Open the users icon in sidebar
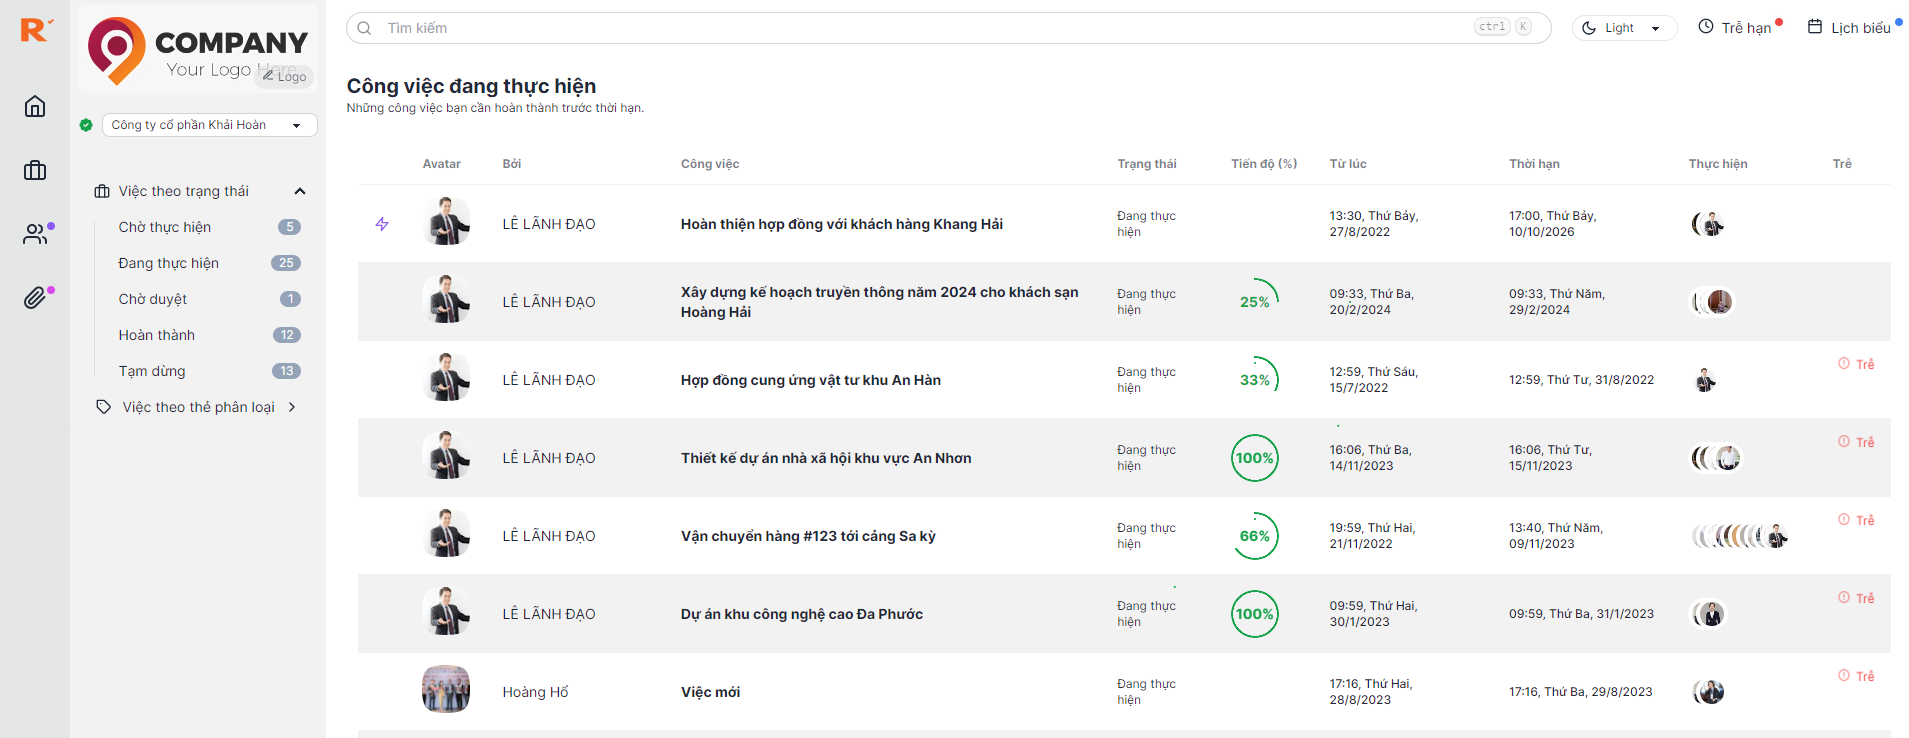 [35, 234]
